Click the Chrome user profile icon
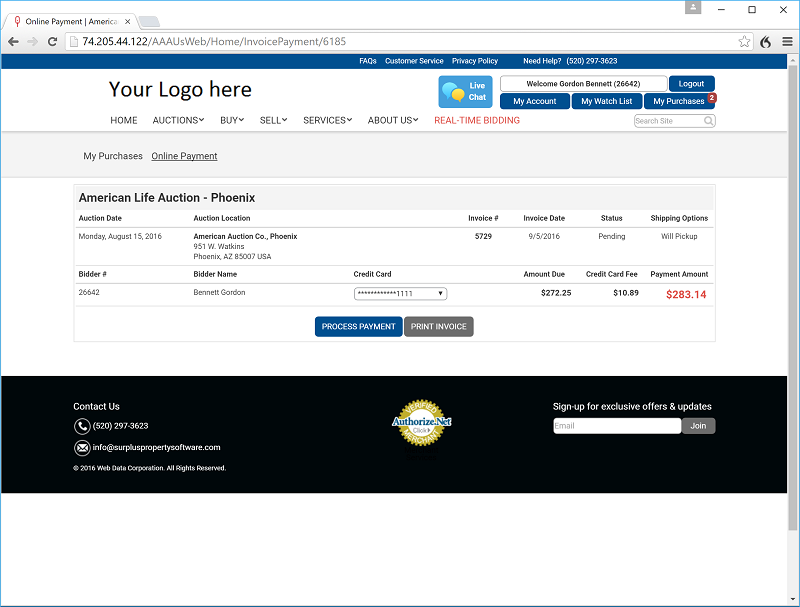Image resolution: width=800 pixels, height=607 pixels. (693, 8)
